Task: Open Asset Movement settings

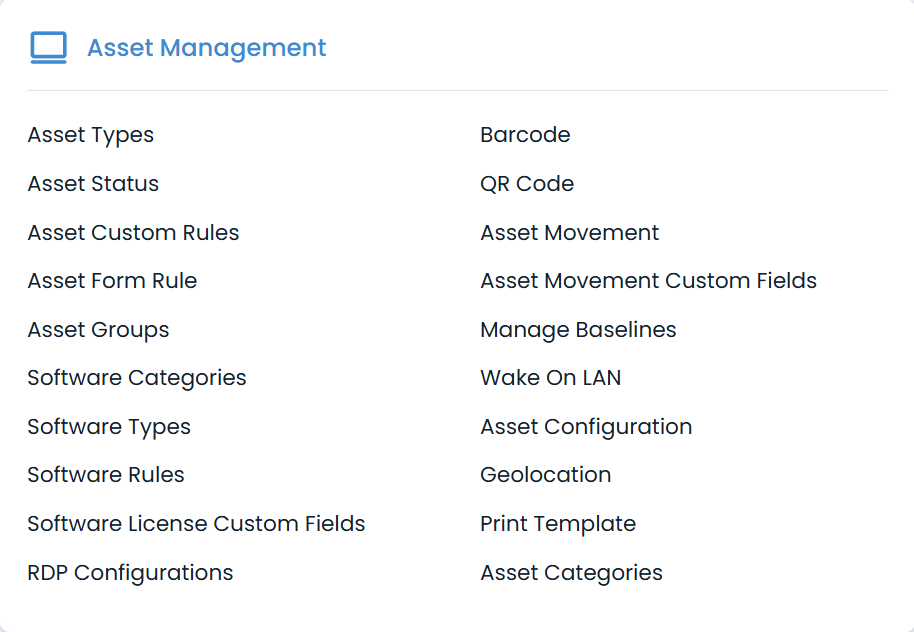Action: pyautogui.click(x=569, y=232)
